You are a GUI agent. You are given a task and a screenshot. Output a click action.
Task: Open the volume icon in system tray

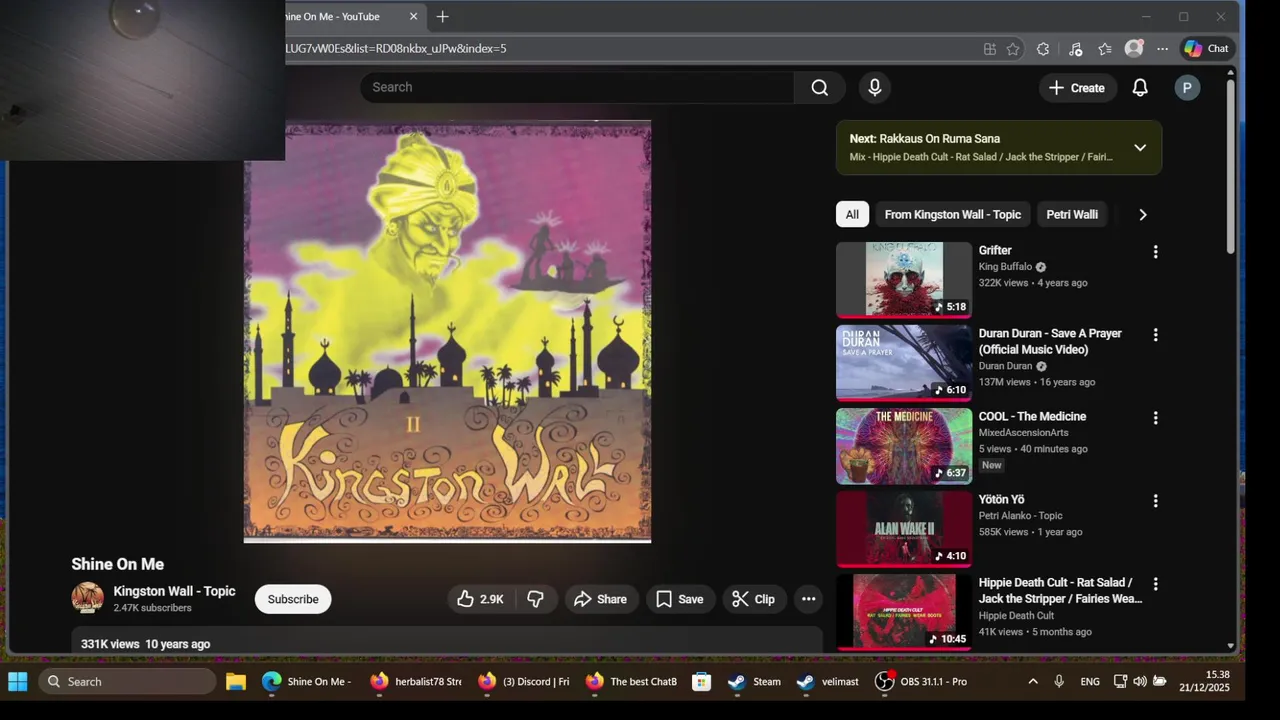(1140, 681)
